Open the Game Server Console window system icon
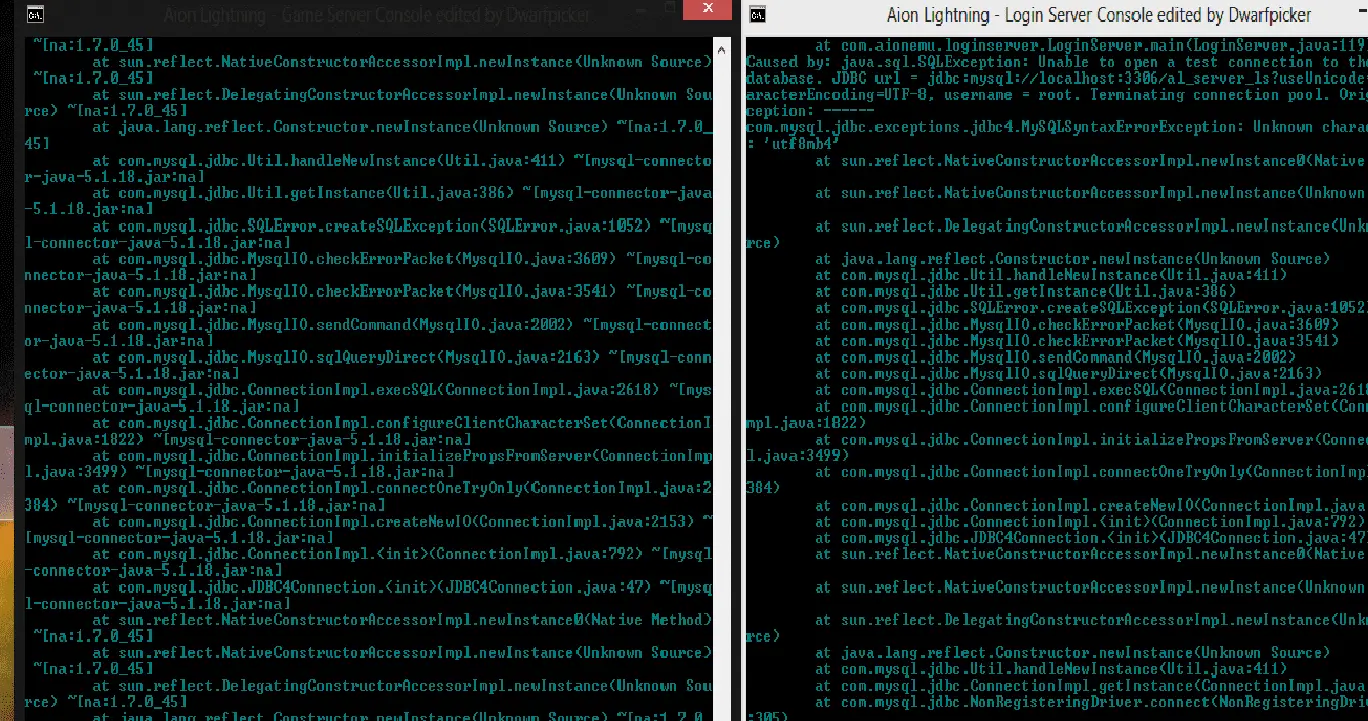The height and width of the screenshot is (721, 1368). (x=35, y=15)
